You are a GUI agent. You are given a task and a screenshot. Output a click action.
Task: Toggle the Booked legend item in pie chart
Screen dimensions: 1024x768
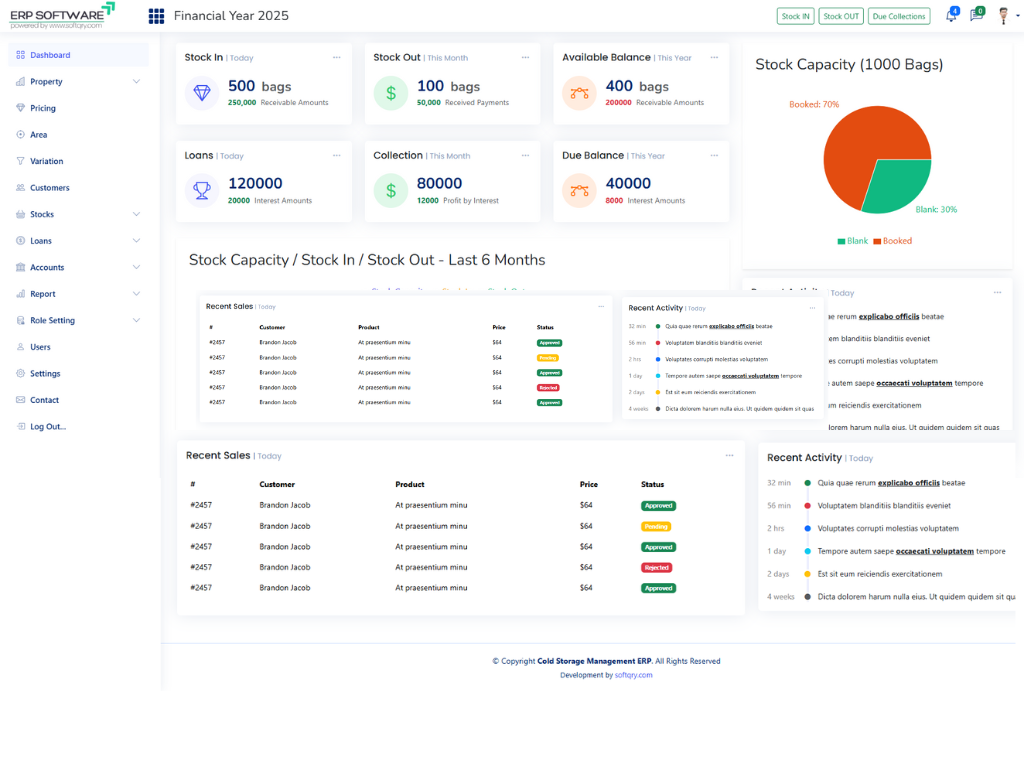[x=892, y=241]
